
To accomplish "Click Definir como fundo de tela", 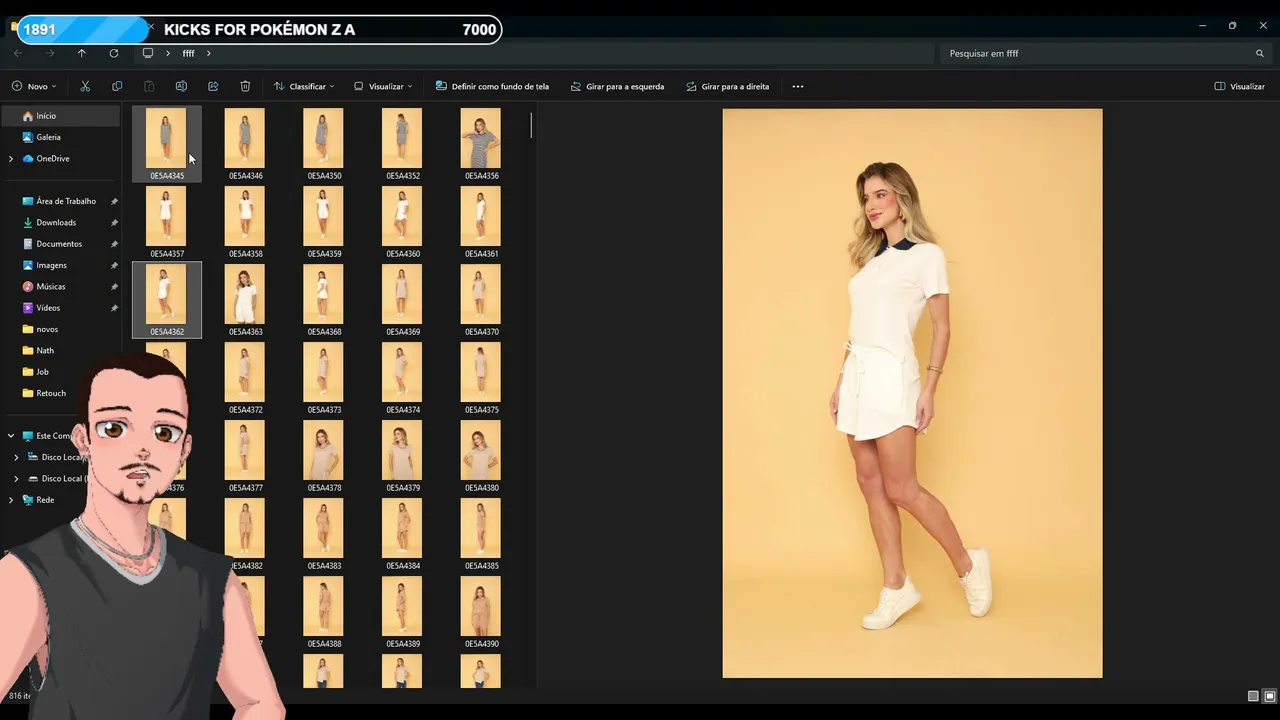I will [492, 86].
